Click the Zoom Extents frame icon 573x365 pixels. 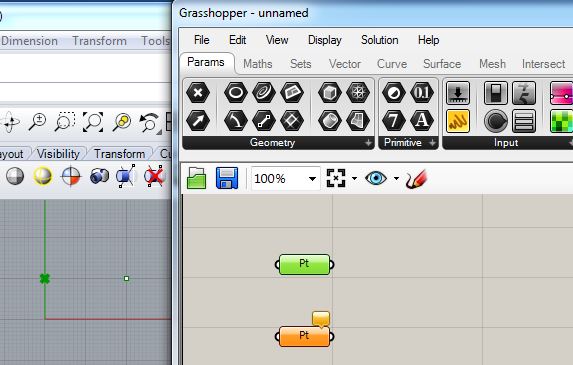(335, 178)
